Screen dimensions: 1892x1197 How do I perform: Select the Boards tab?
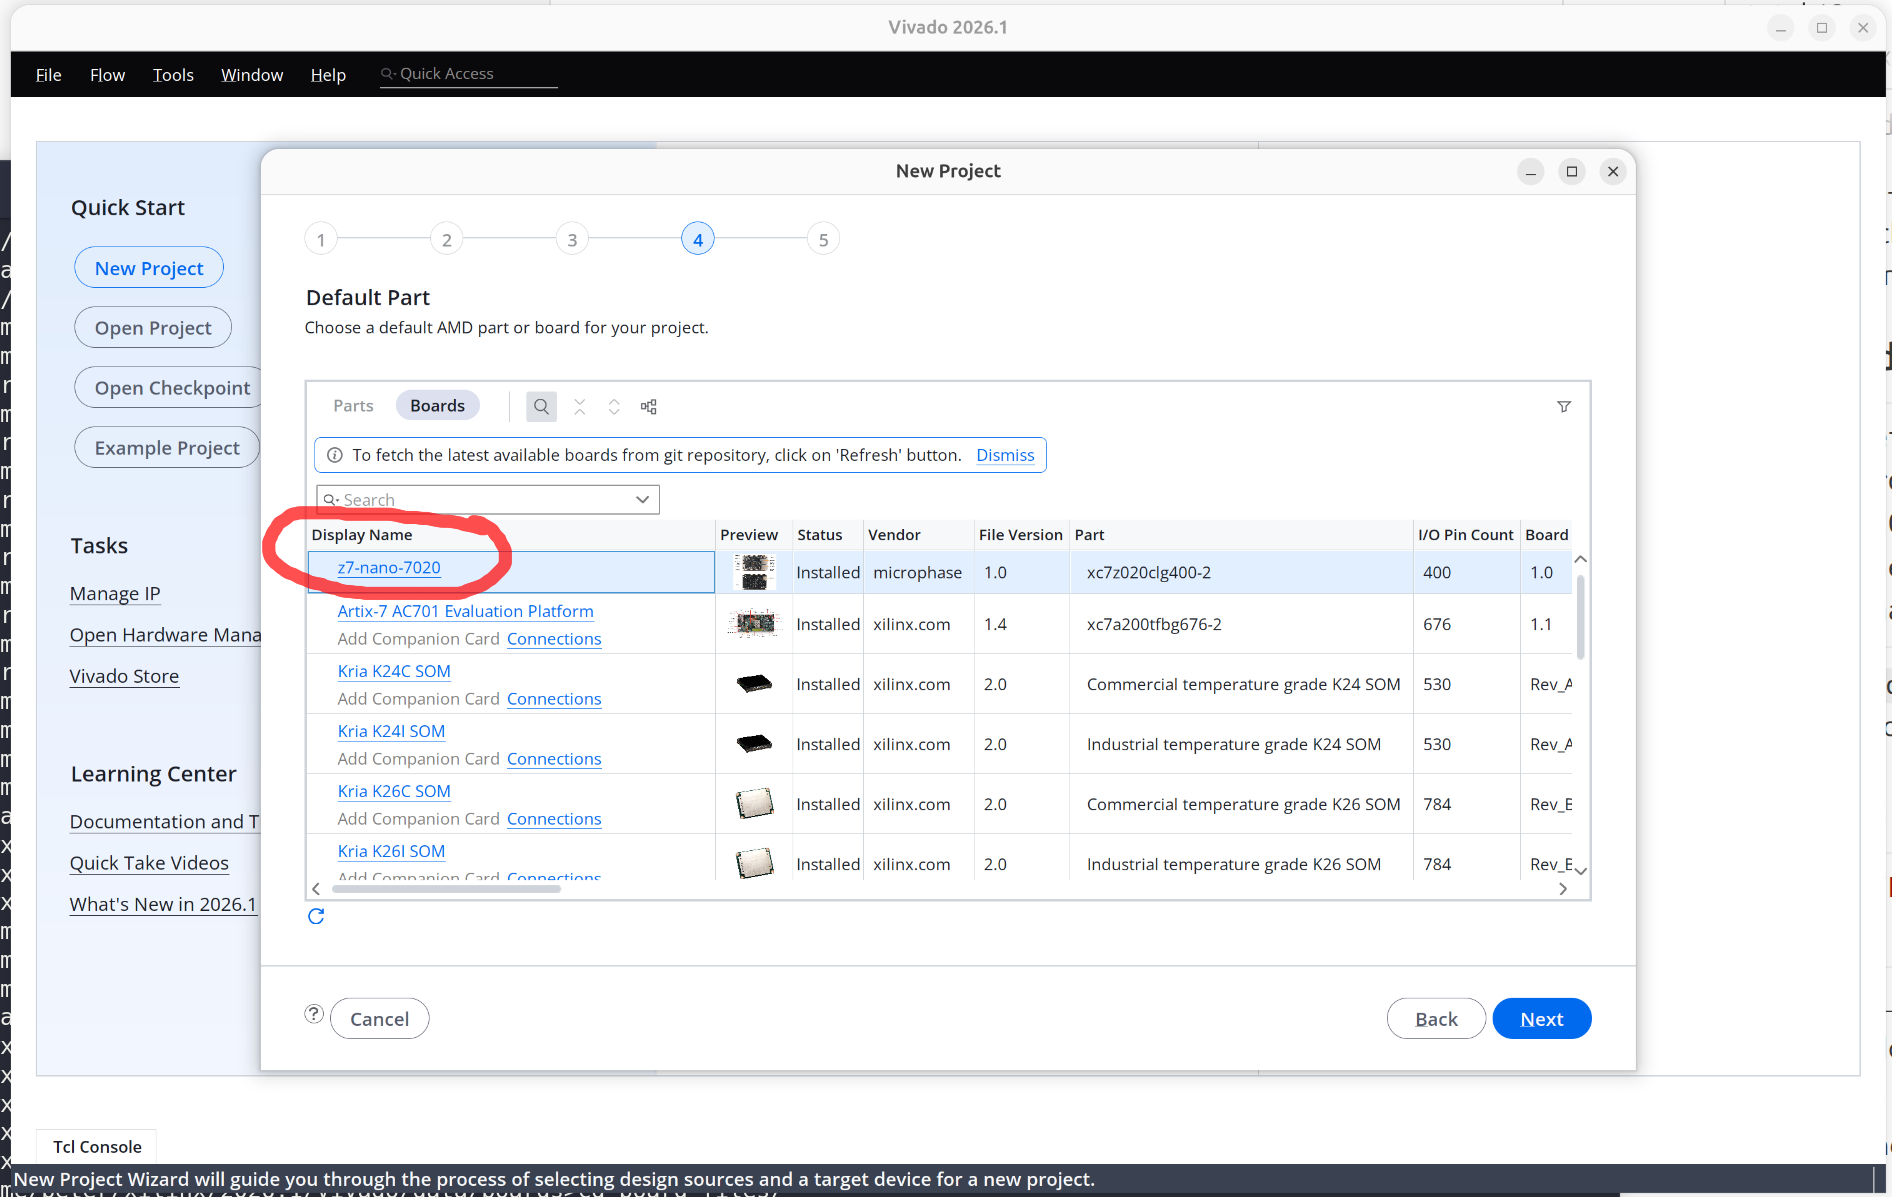[x=438, y=406]
